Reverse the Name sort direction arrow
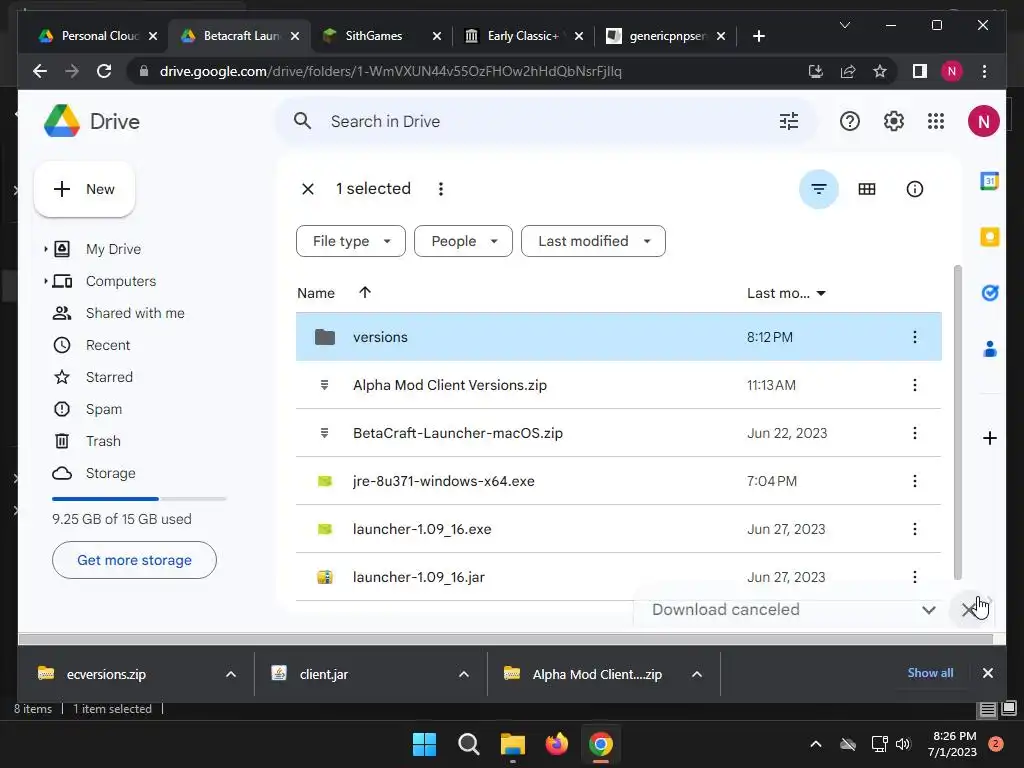The image size is (1024, 768). [365, 293]
